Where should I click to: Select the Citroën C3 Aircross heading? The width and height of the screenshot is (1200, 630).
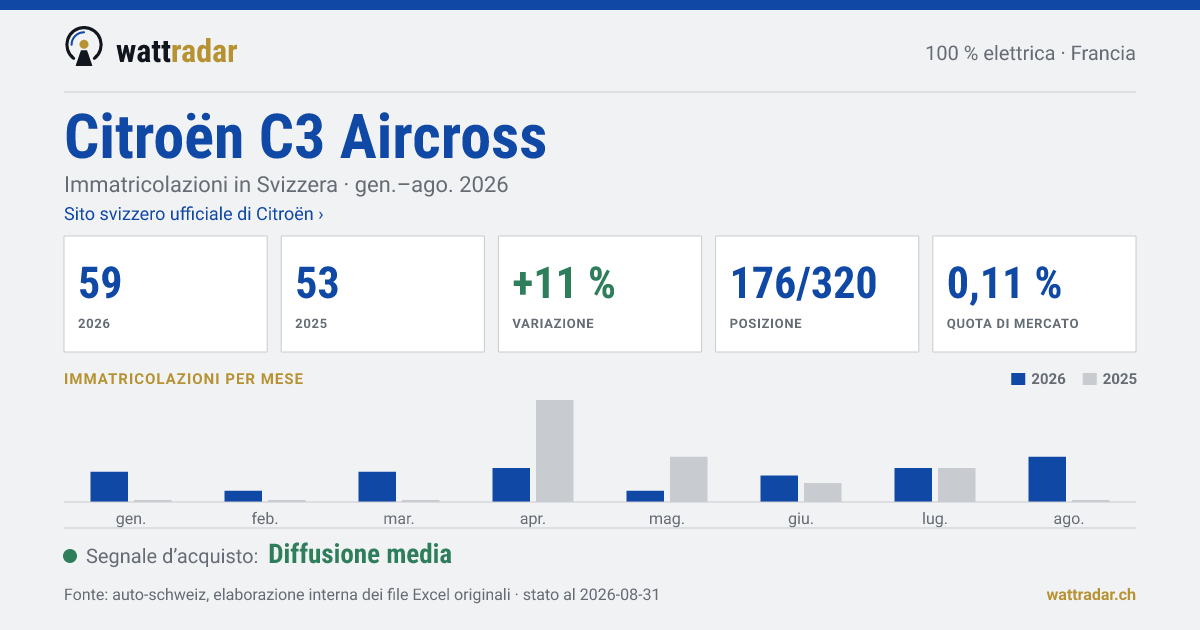coord(305,136)
